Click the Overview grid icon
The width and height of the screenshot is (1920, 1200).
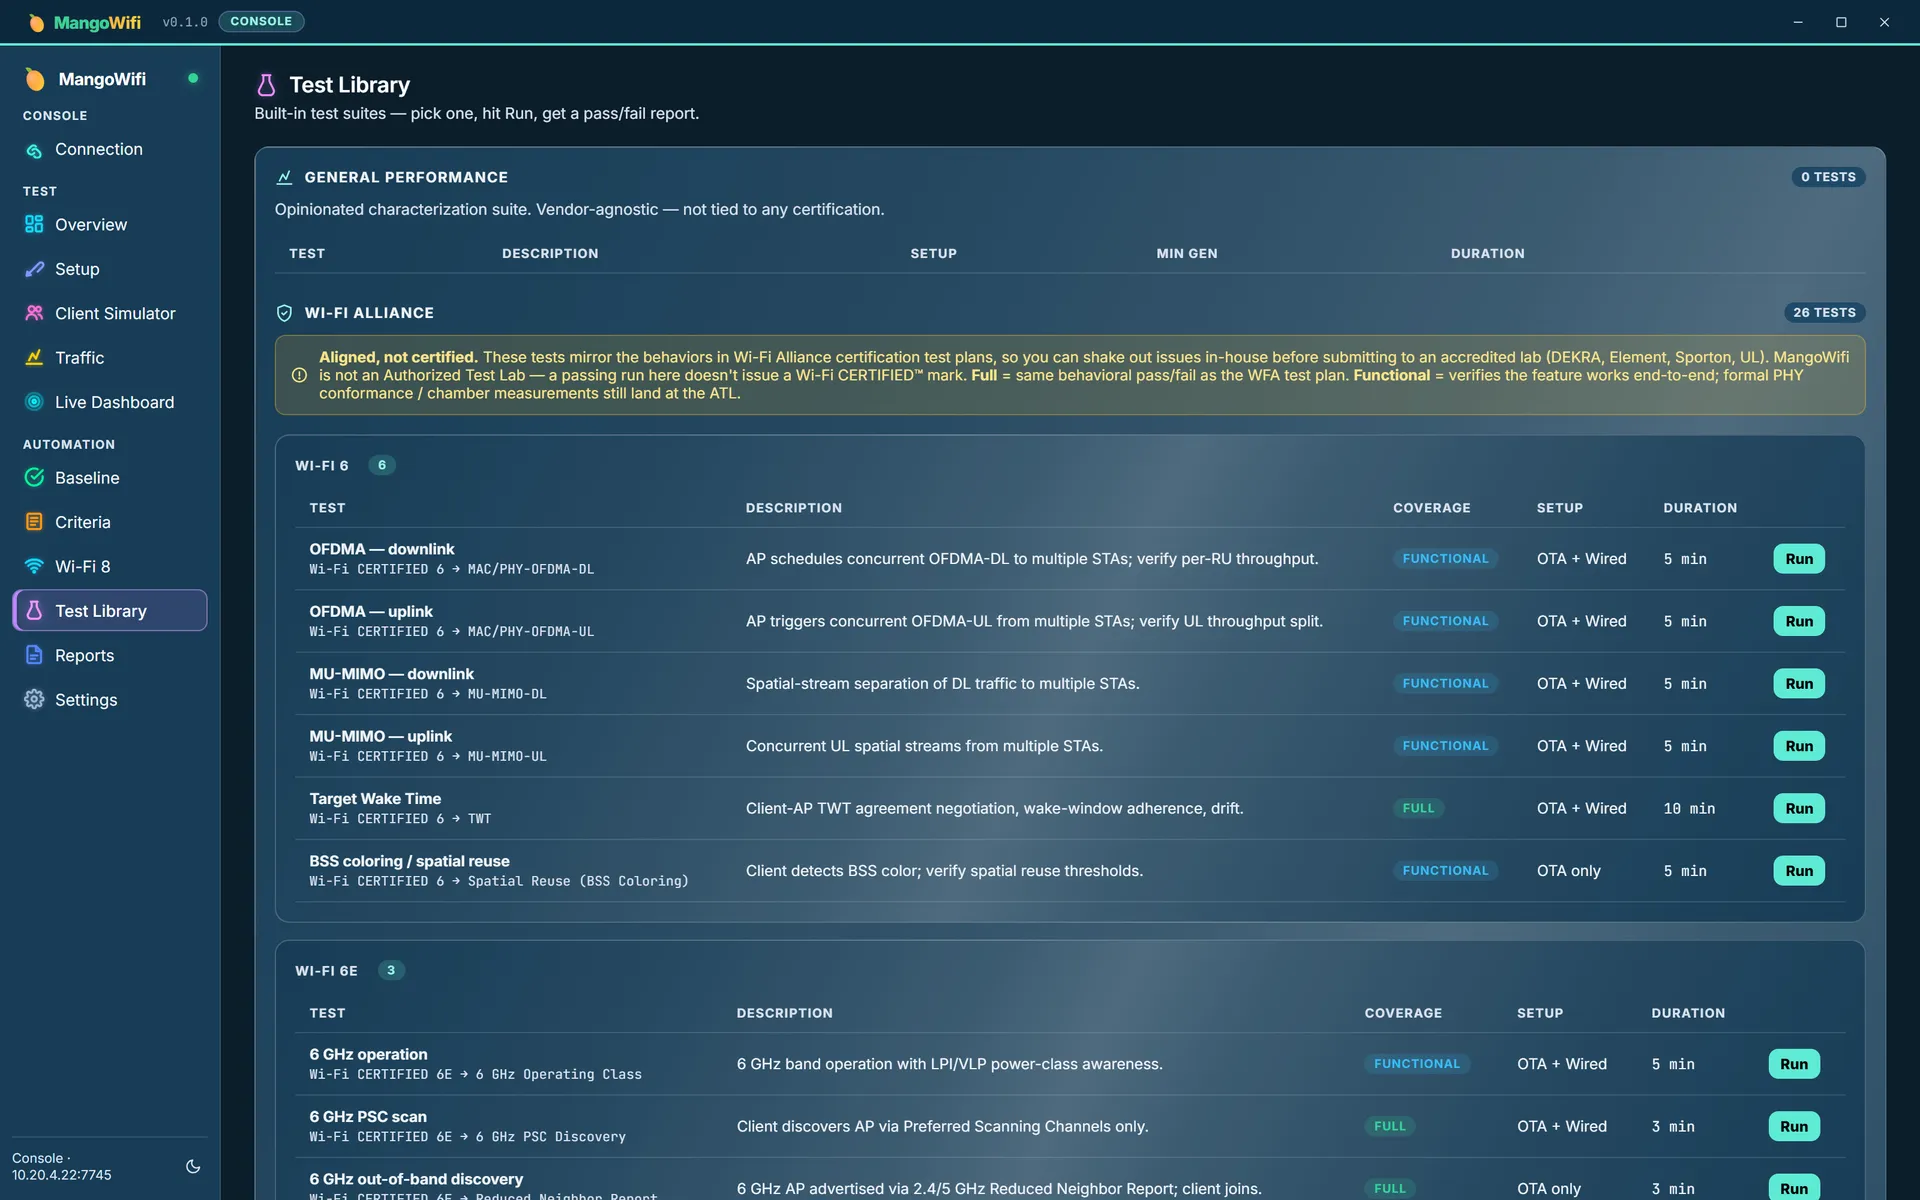point(34,225)
